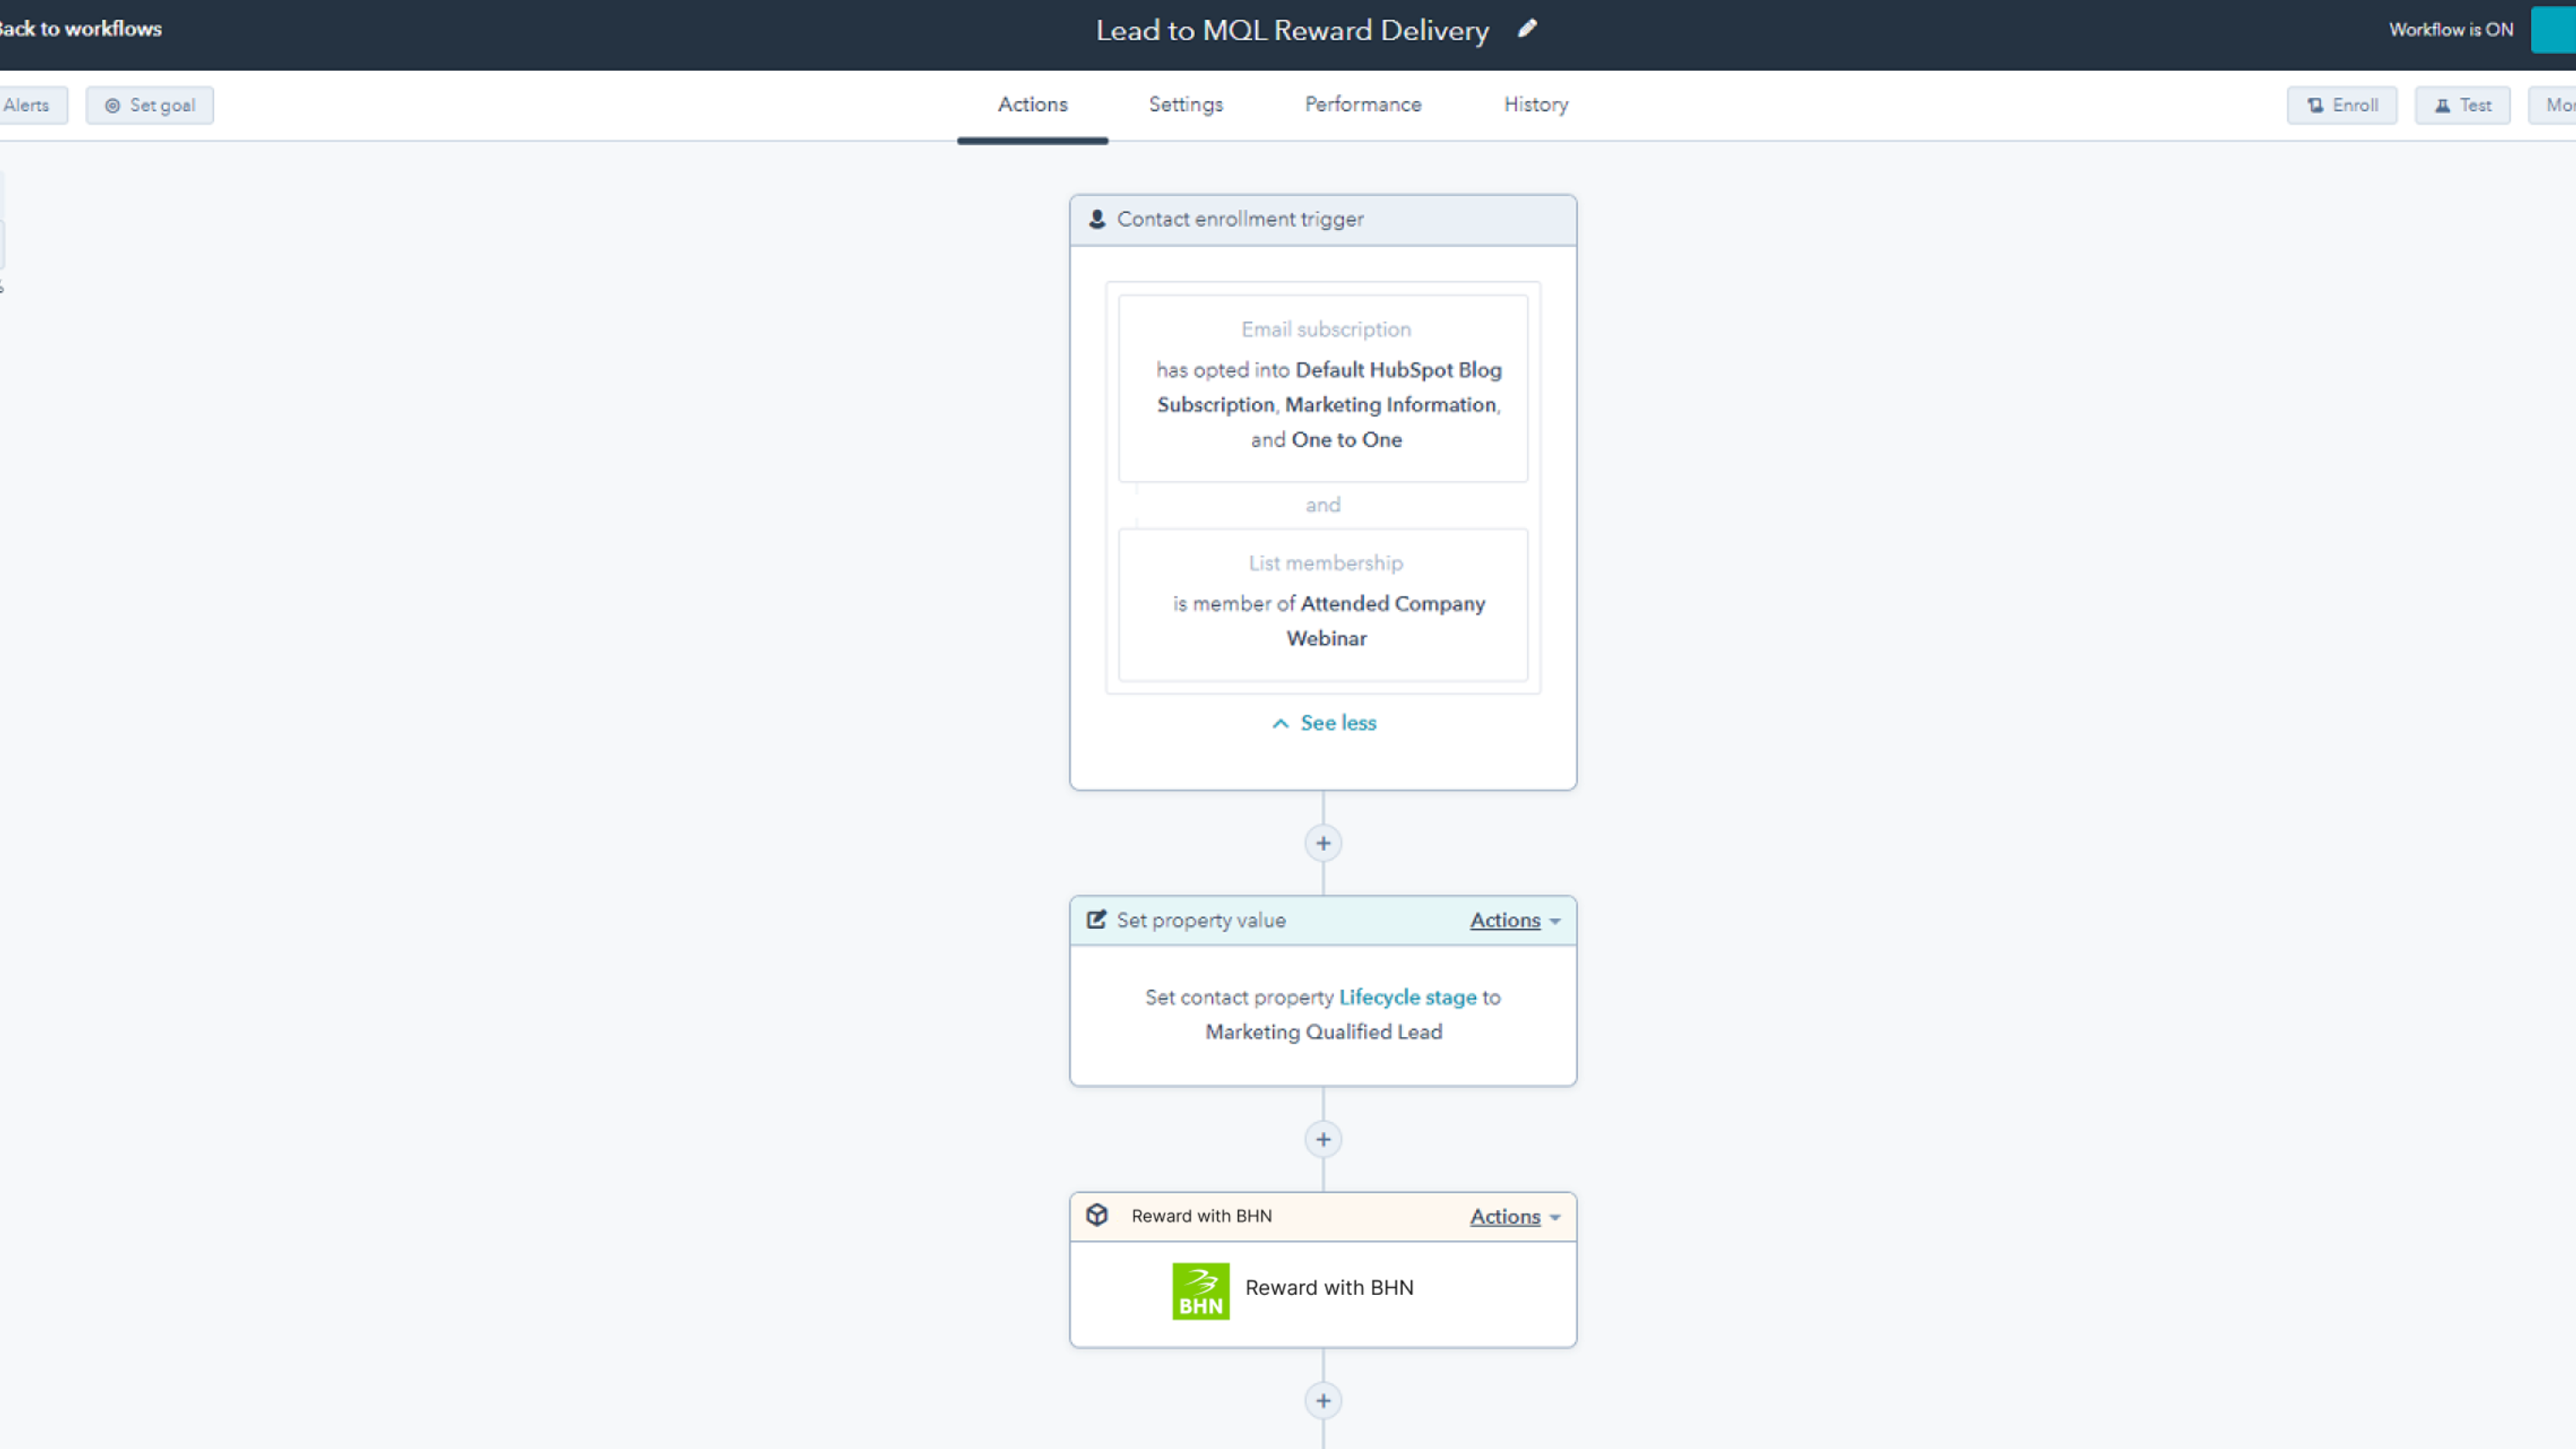
Task: Add action with plus below Set property value
Action: pyautogui.click(x=1323, y=1139)
